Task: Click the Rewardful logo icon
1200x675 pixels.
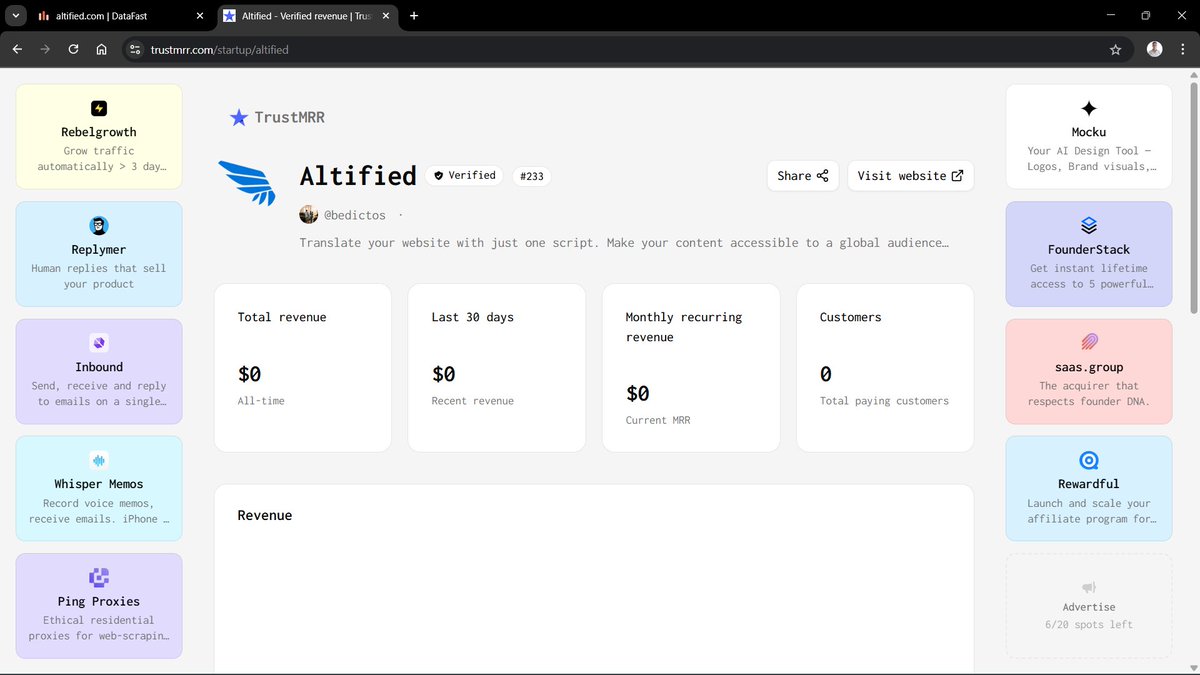Action: [x=1089, y=461]
